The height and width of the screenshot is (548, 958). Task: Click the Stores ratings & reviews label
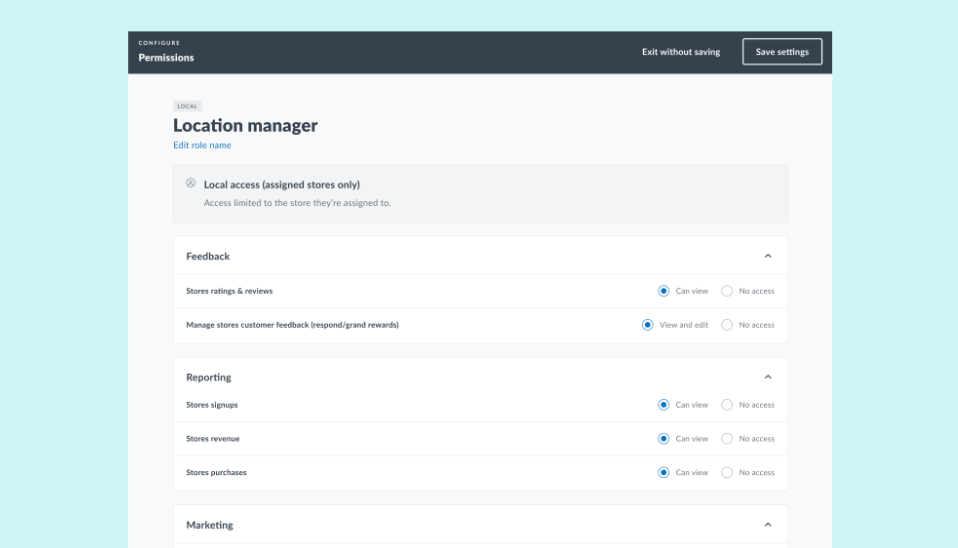[x=229, y=291]
